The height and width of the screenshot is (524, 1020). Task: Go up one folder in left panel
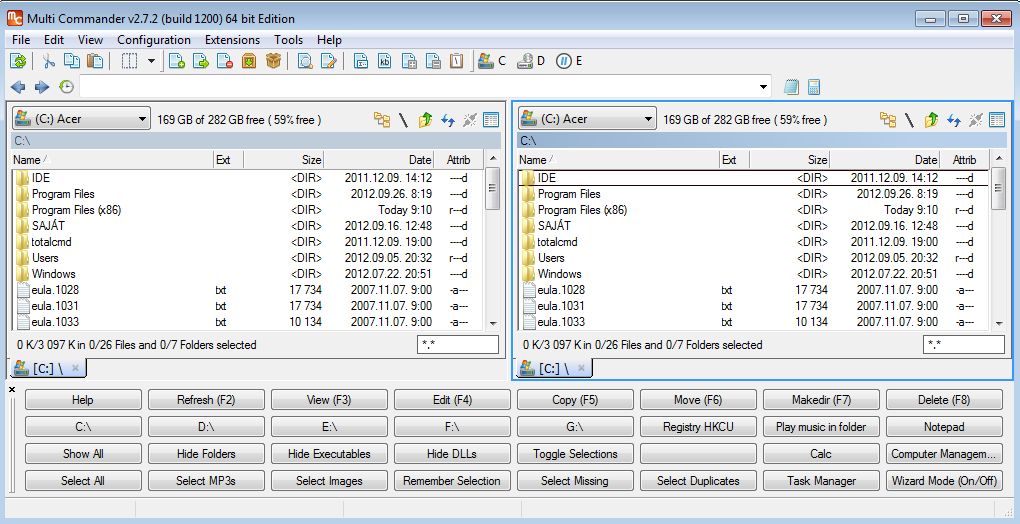tap(425, 120)
